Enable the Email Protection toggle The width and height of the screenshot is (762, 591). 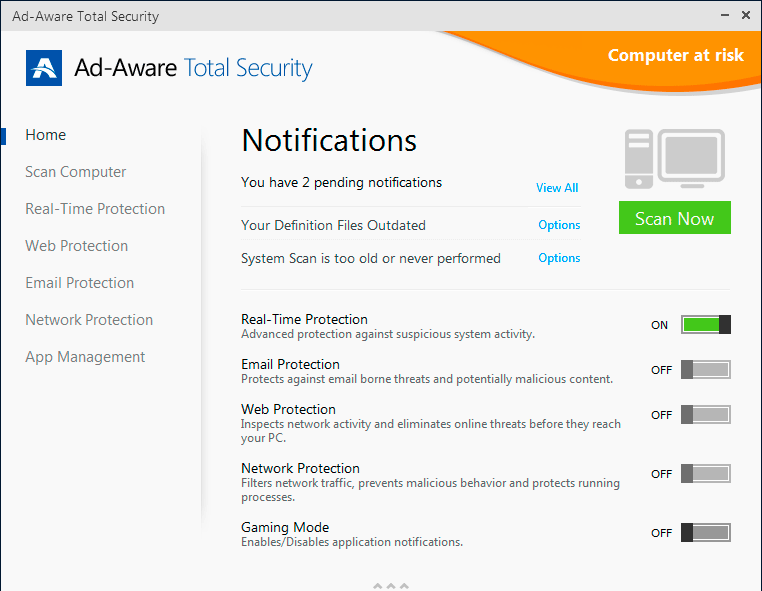[x=706, y=370]
